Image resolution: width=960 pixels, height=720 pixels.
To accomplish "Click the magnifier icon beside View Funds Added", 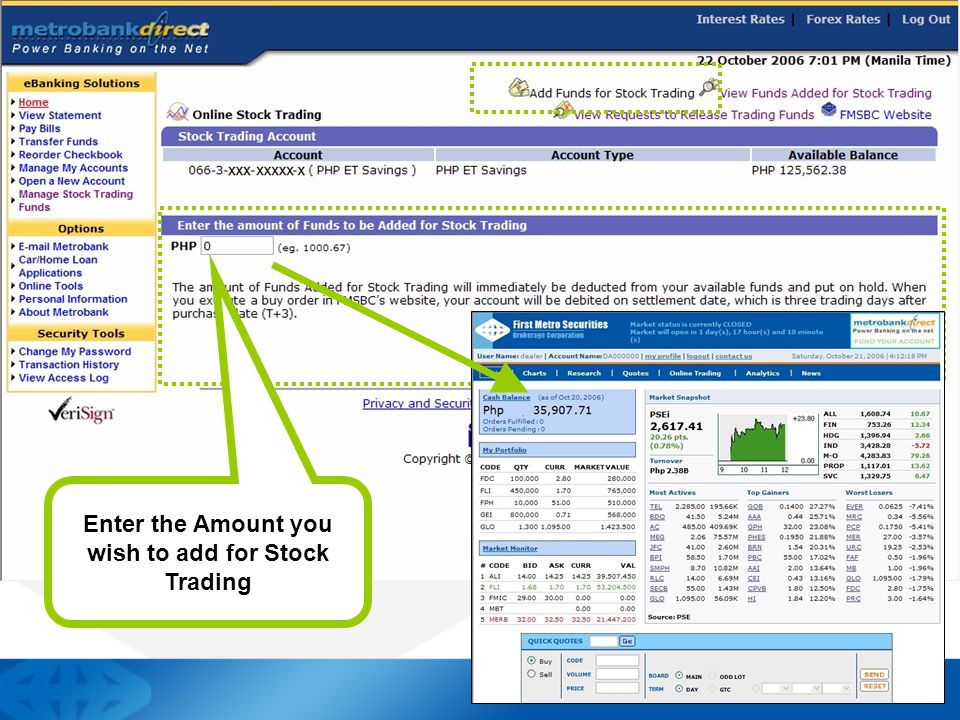I will (x=710, y=86).
